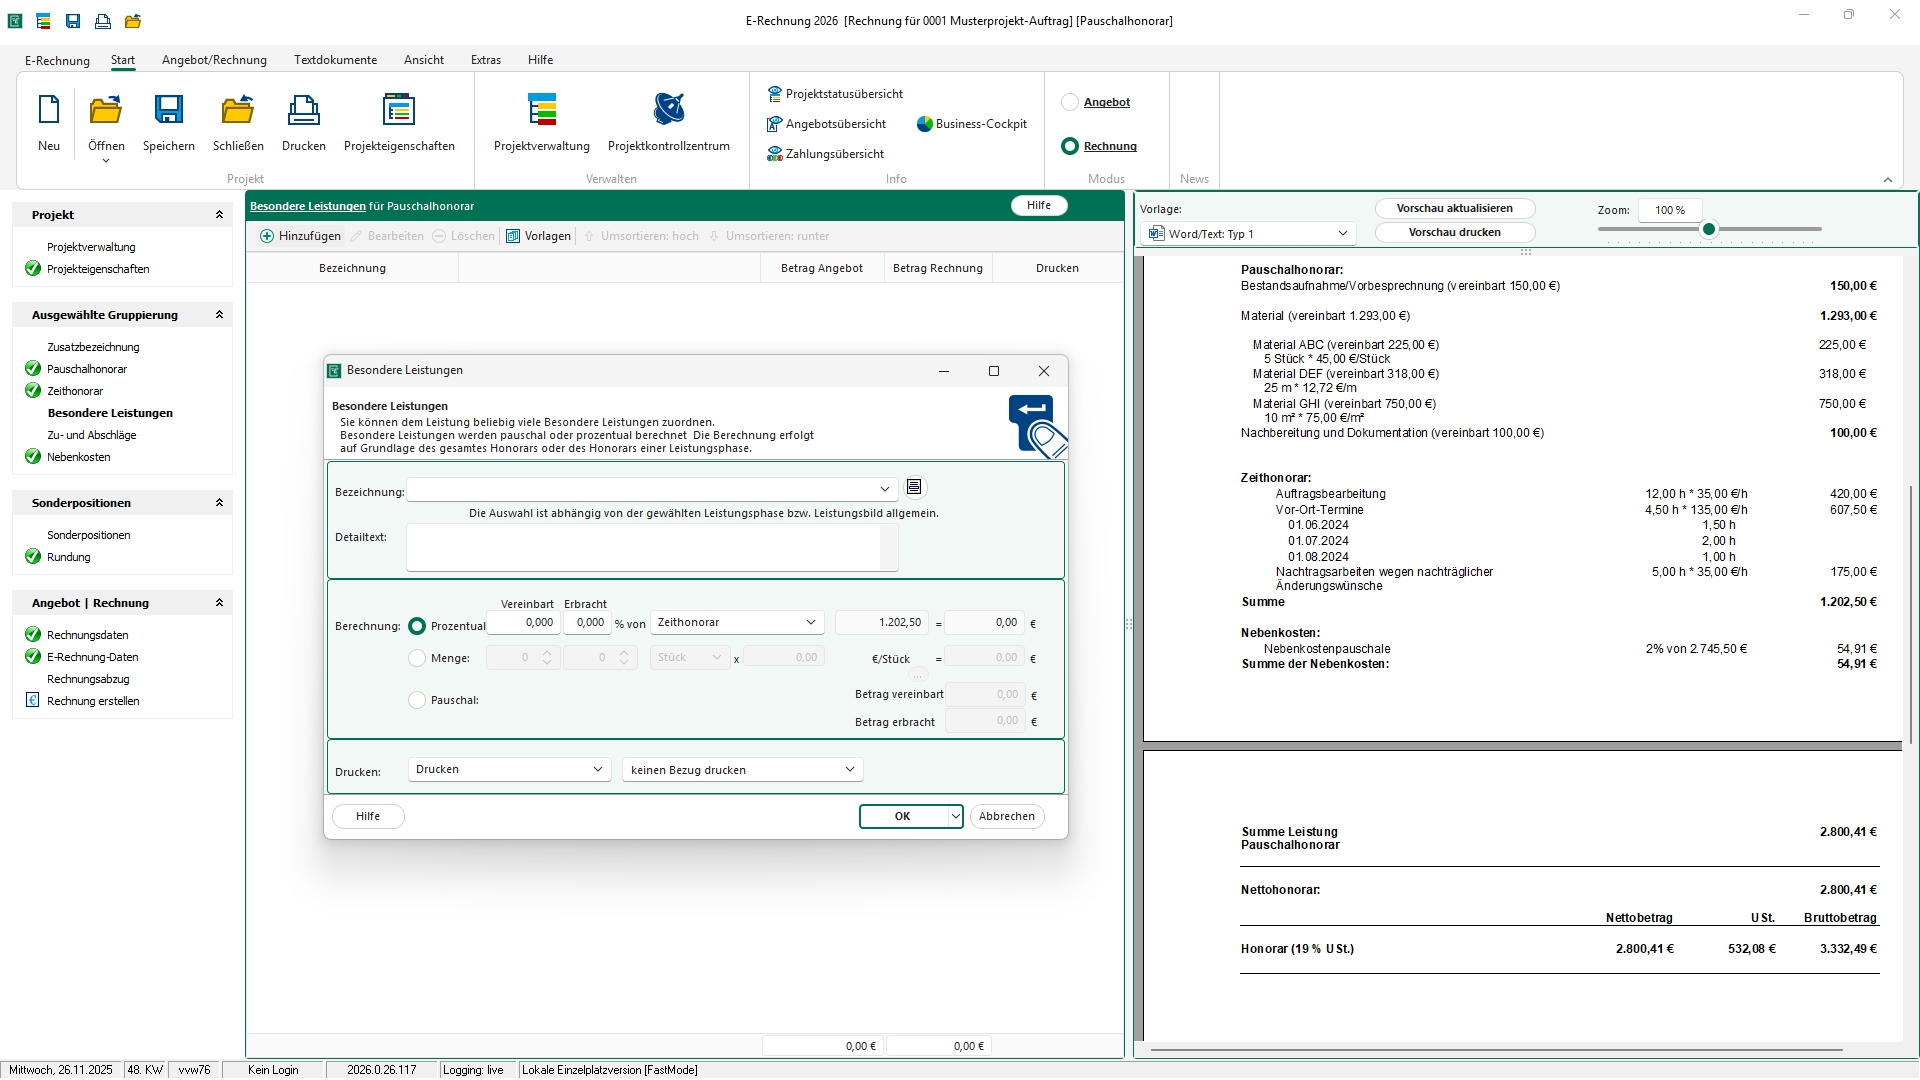Collapse the Sonderpositionen sidebar section
Image resolution: width=1920 pixels, height=1080 pixels.
click(x=219, y=503)
